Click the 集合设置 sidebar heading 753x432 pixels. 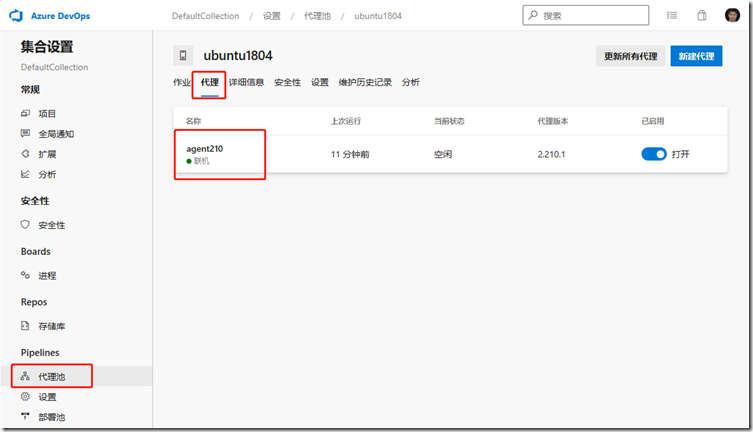[47, 47]
